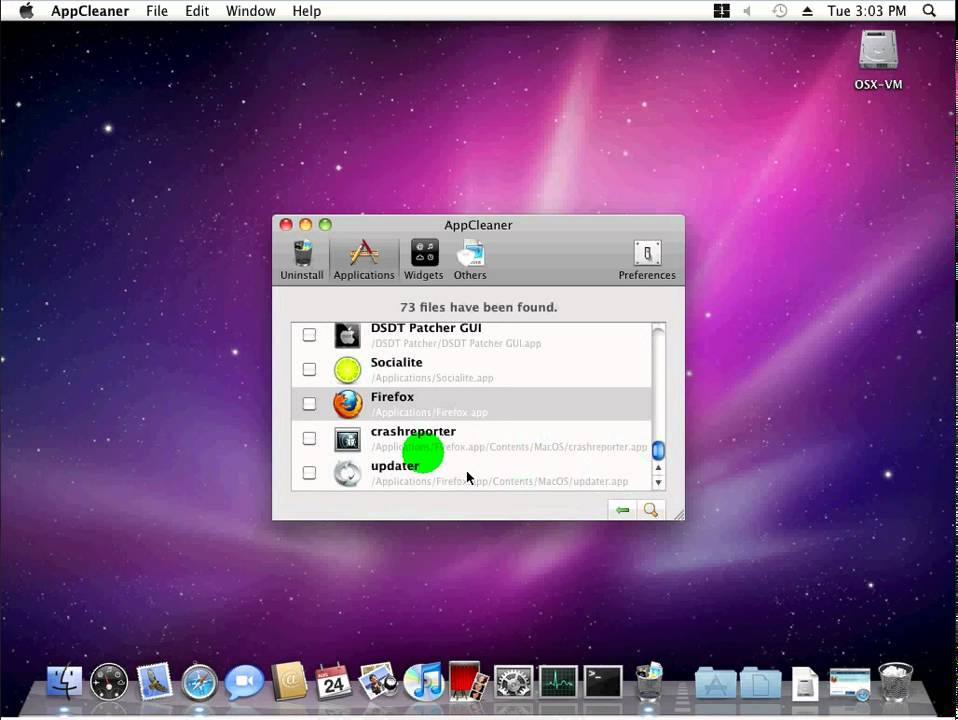Click the scrollbar up arrow

coord(658,468)
